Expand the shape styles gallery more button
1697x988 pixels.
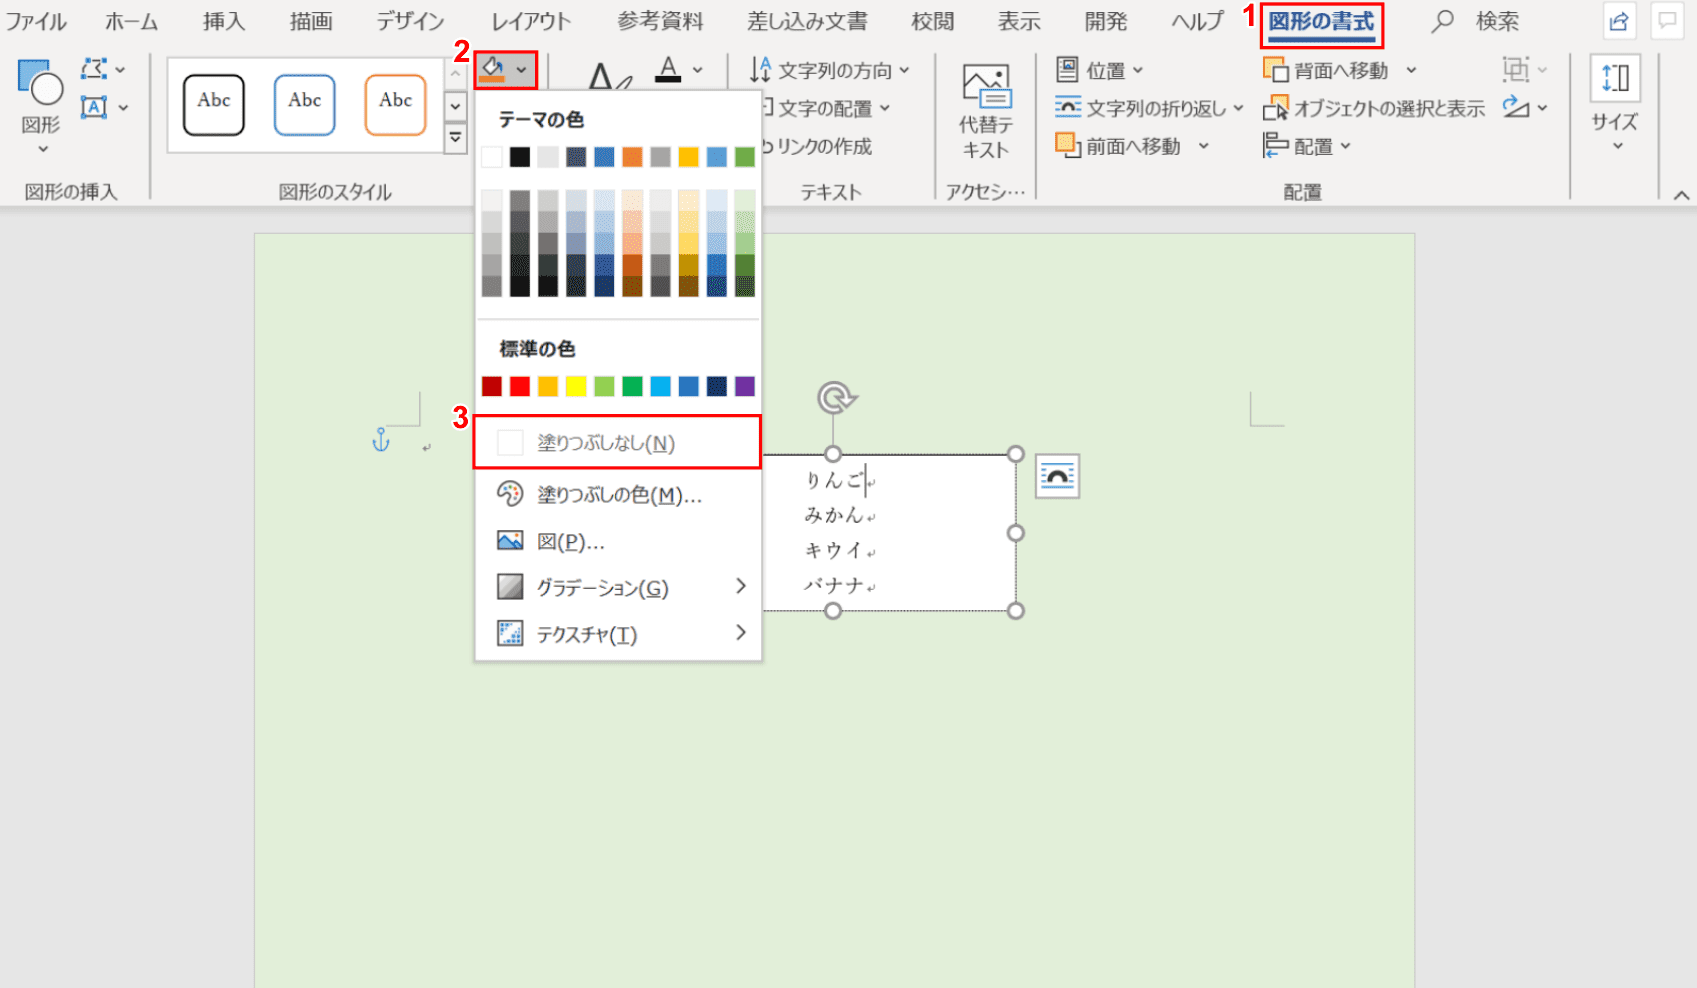456,137
